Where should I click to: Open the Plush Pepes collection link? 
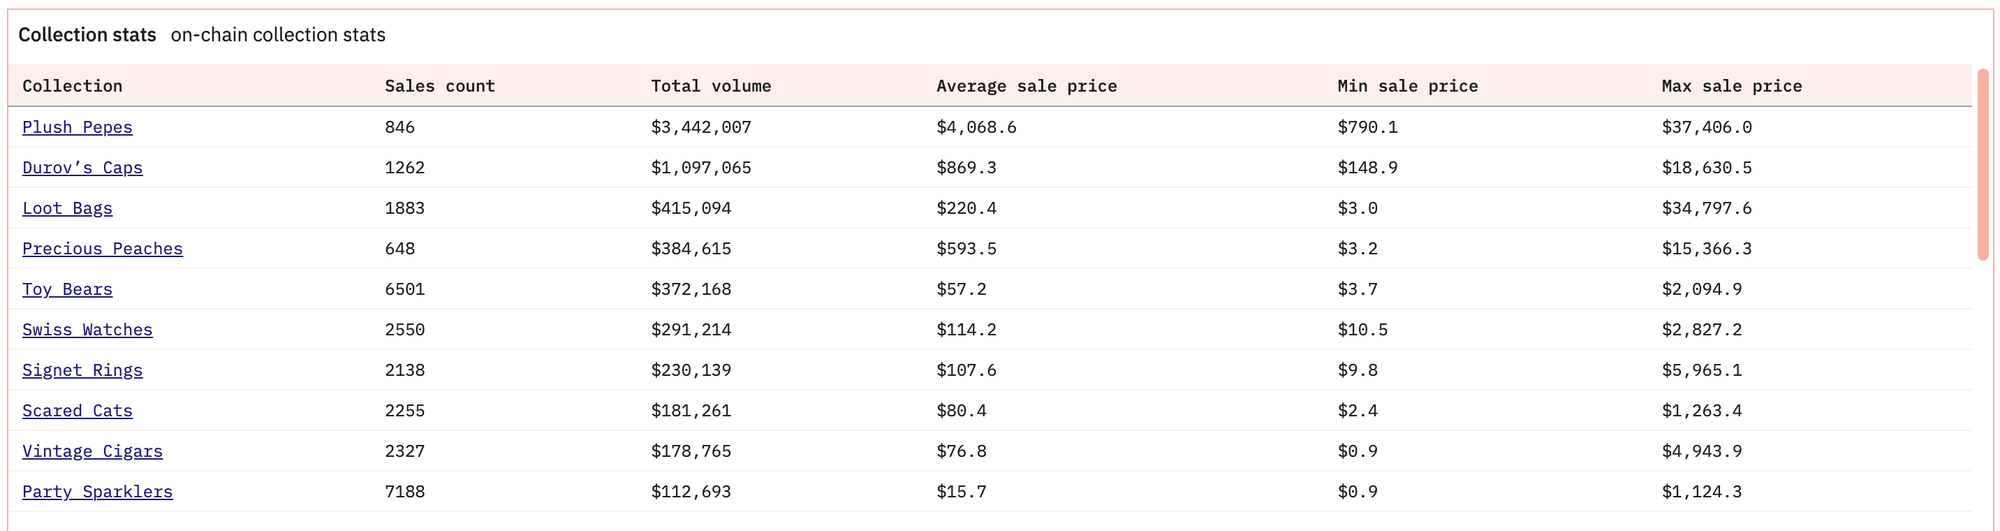(x=77, y=127)
